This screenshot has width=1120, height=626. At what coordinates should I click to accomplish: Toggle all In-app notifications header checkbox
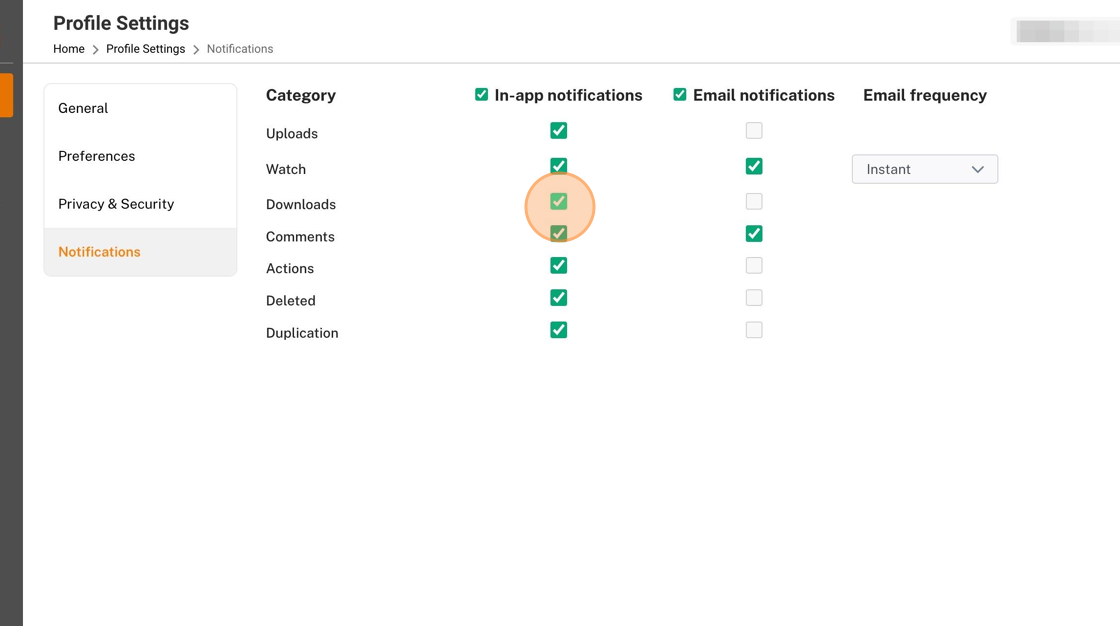point(482,95)
